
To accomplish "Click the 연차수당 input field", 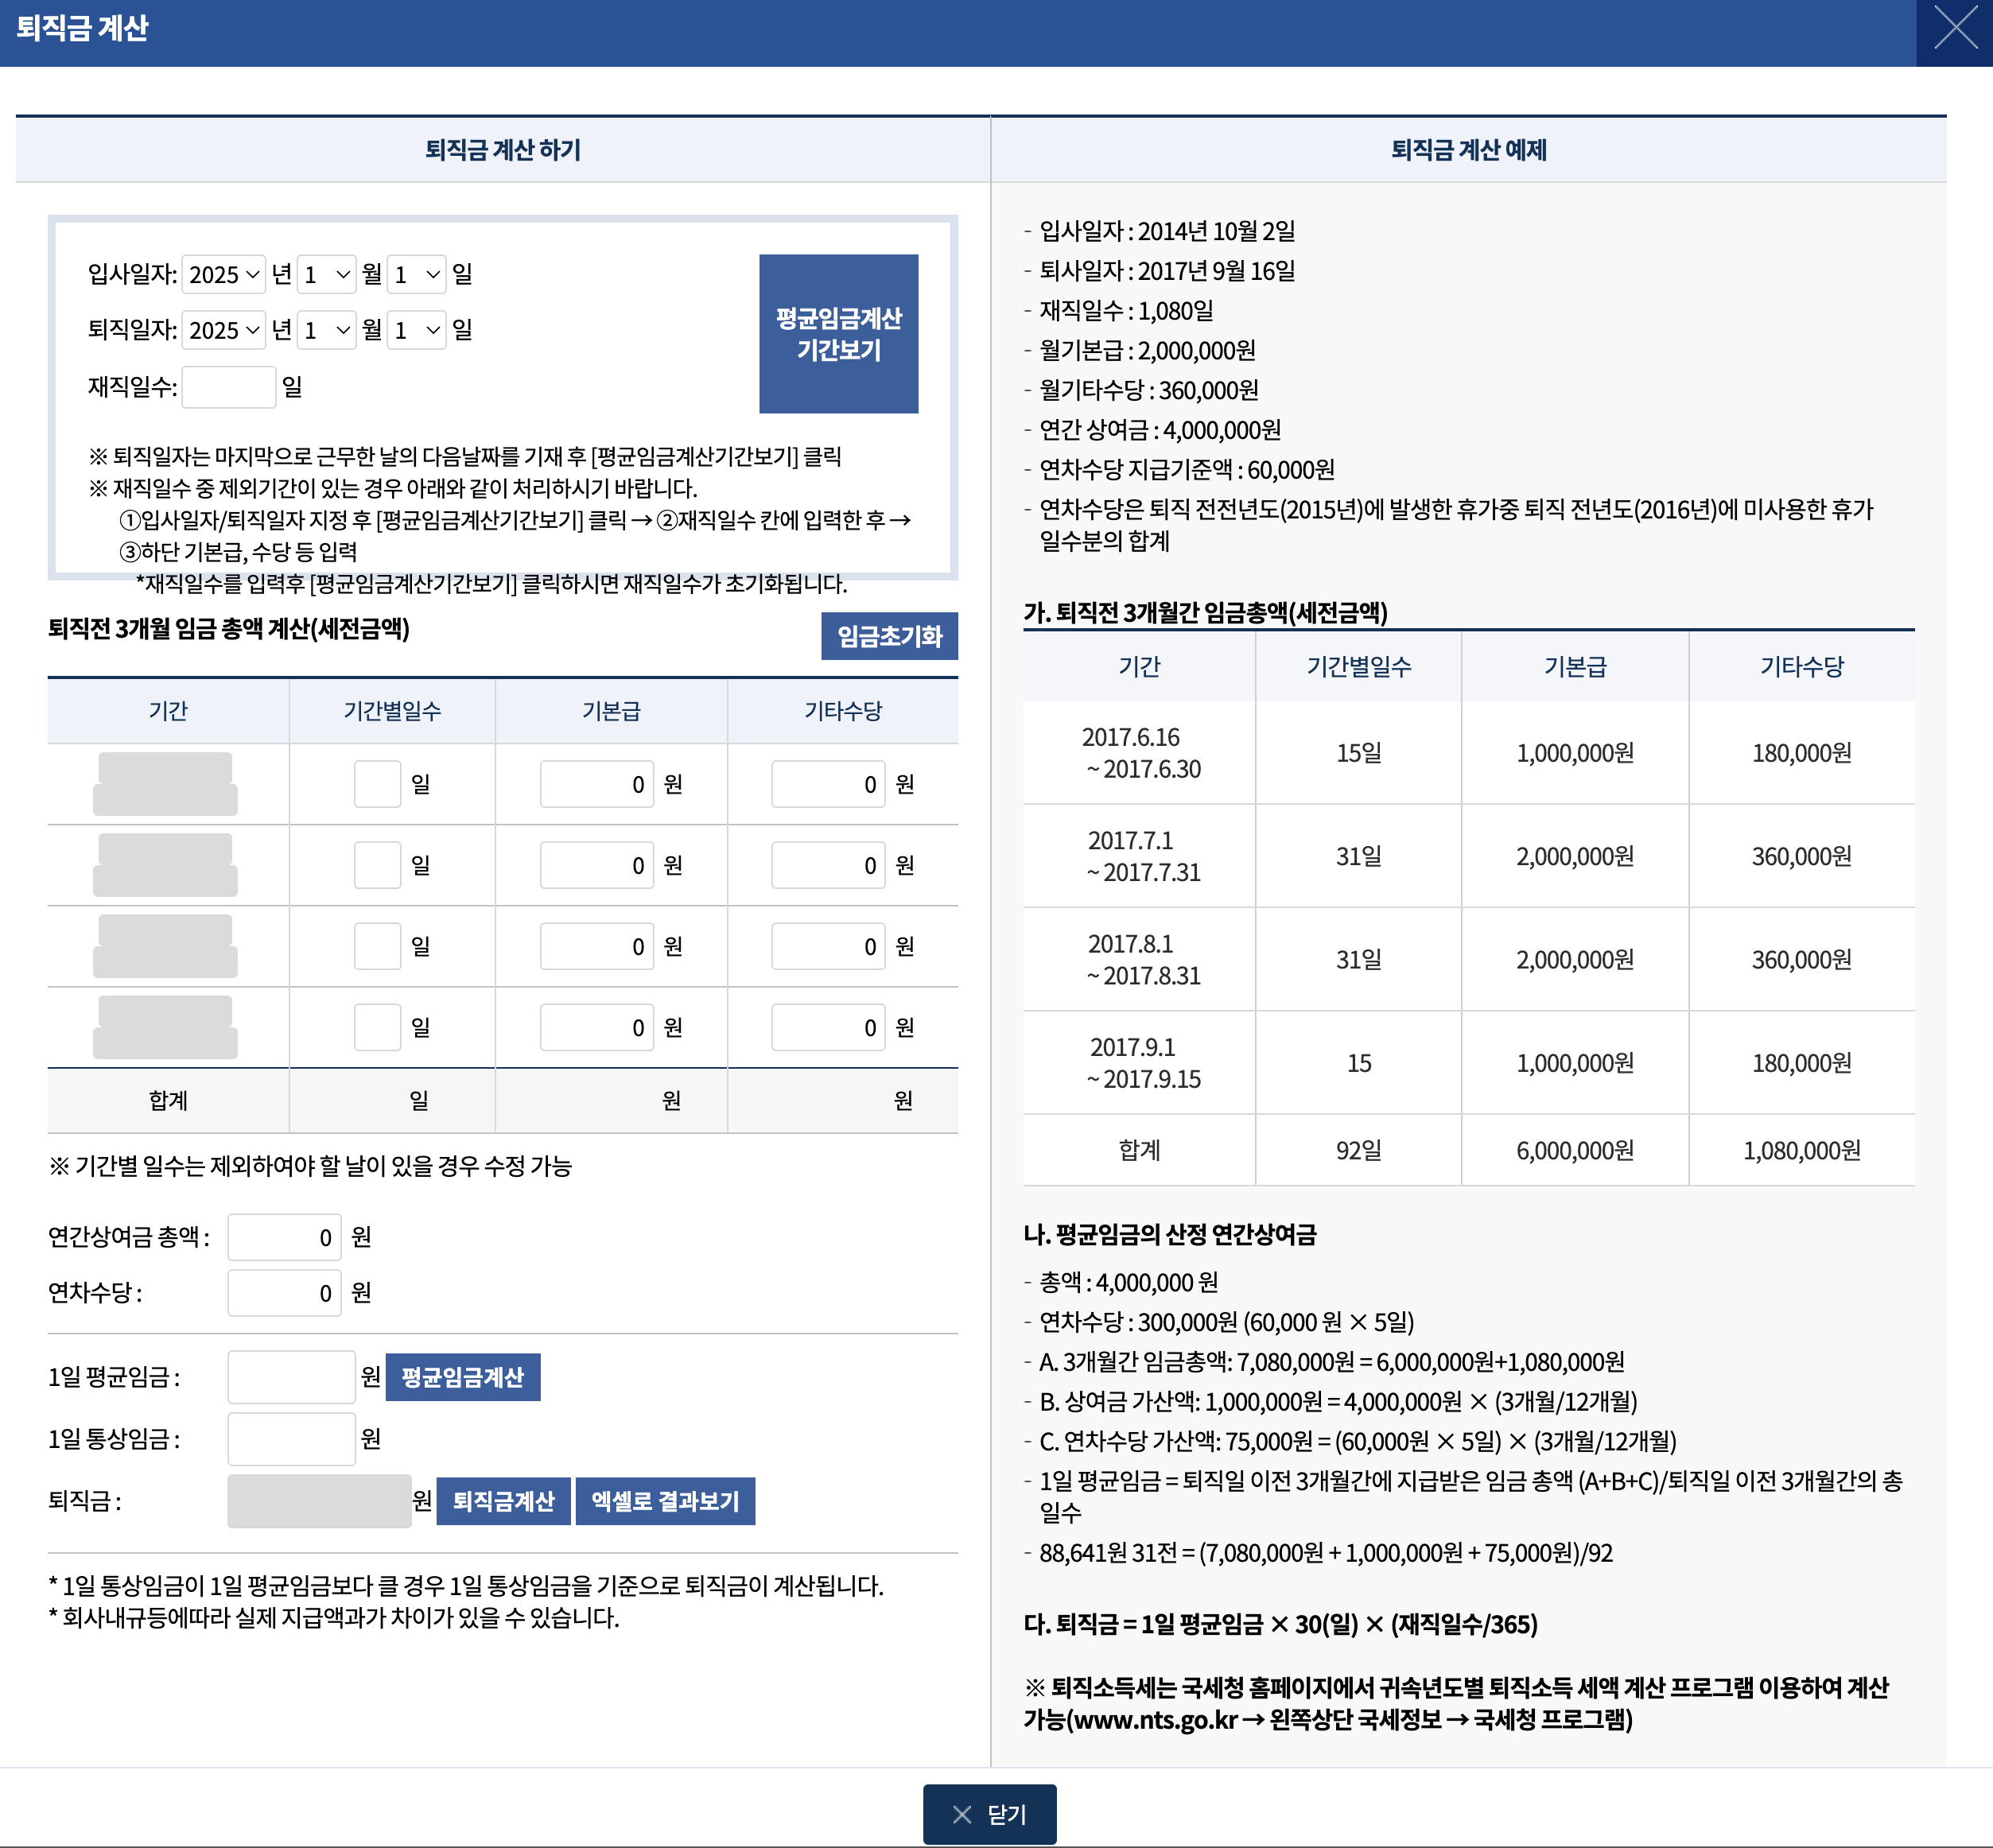I will coord(284,1293).
